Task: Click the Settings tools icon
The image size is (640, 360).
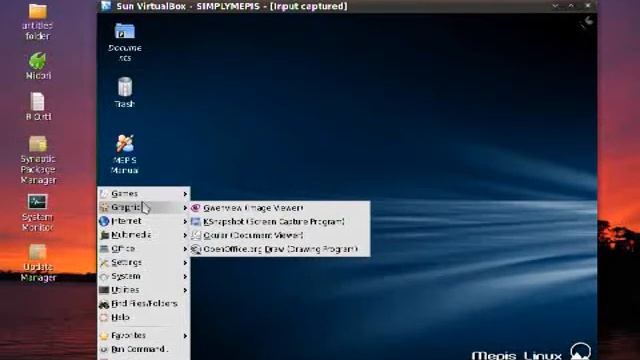Action: tap(104, 262)
